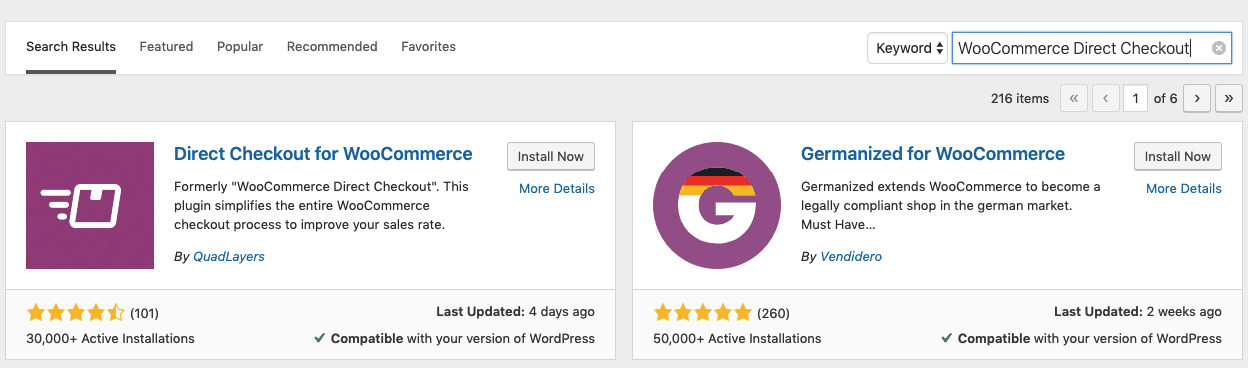Viewport: 1248px width, 368px height.
Task: Open the Favorites tab
Action: pos(428,47)
